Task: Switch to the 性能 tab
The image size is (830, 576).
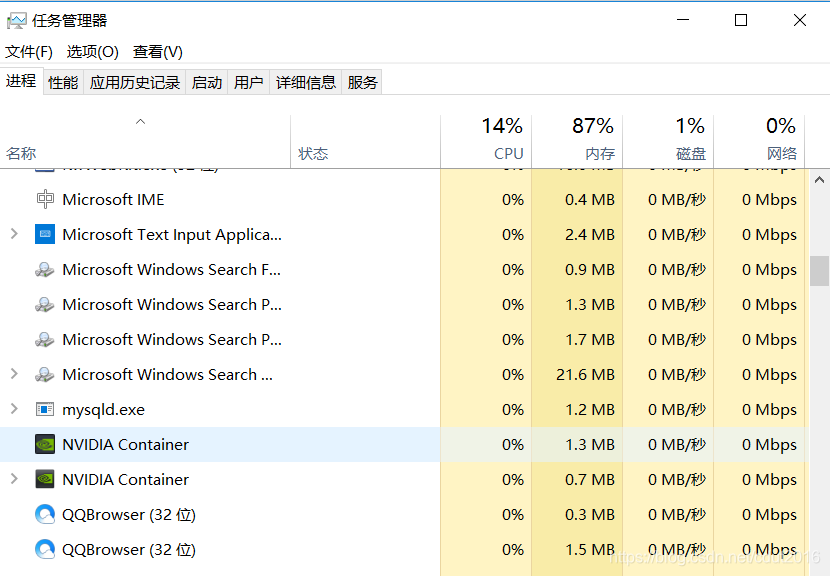Action: coord(63,83)
